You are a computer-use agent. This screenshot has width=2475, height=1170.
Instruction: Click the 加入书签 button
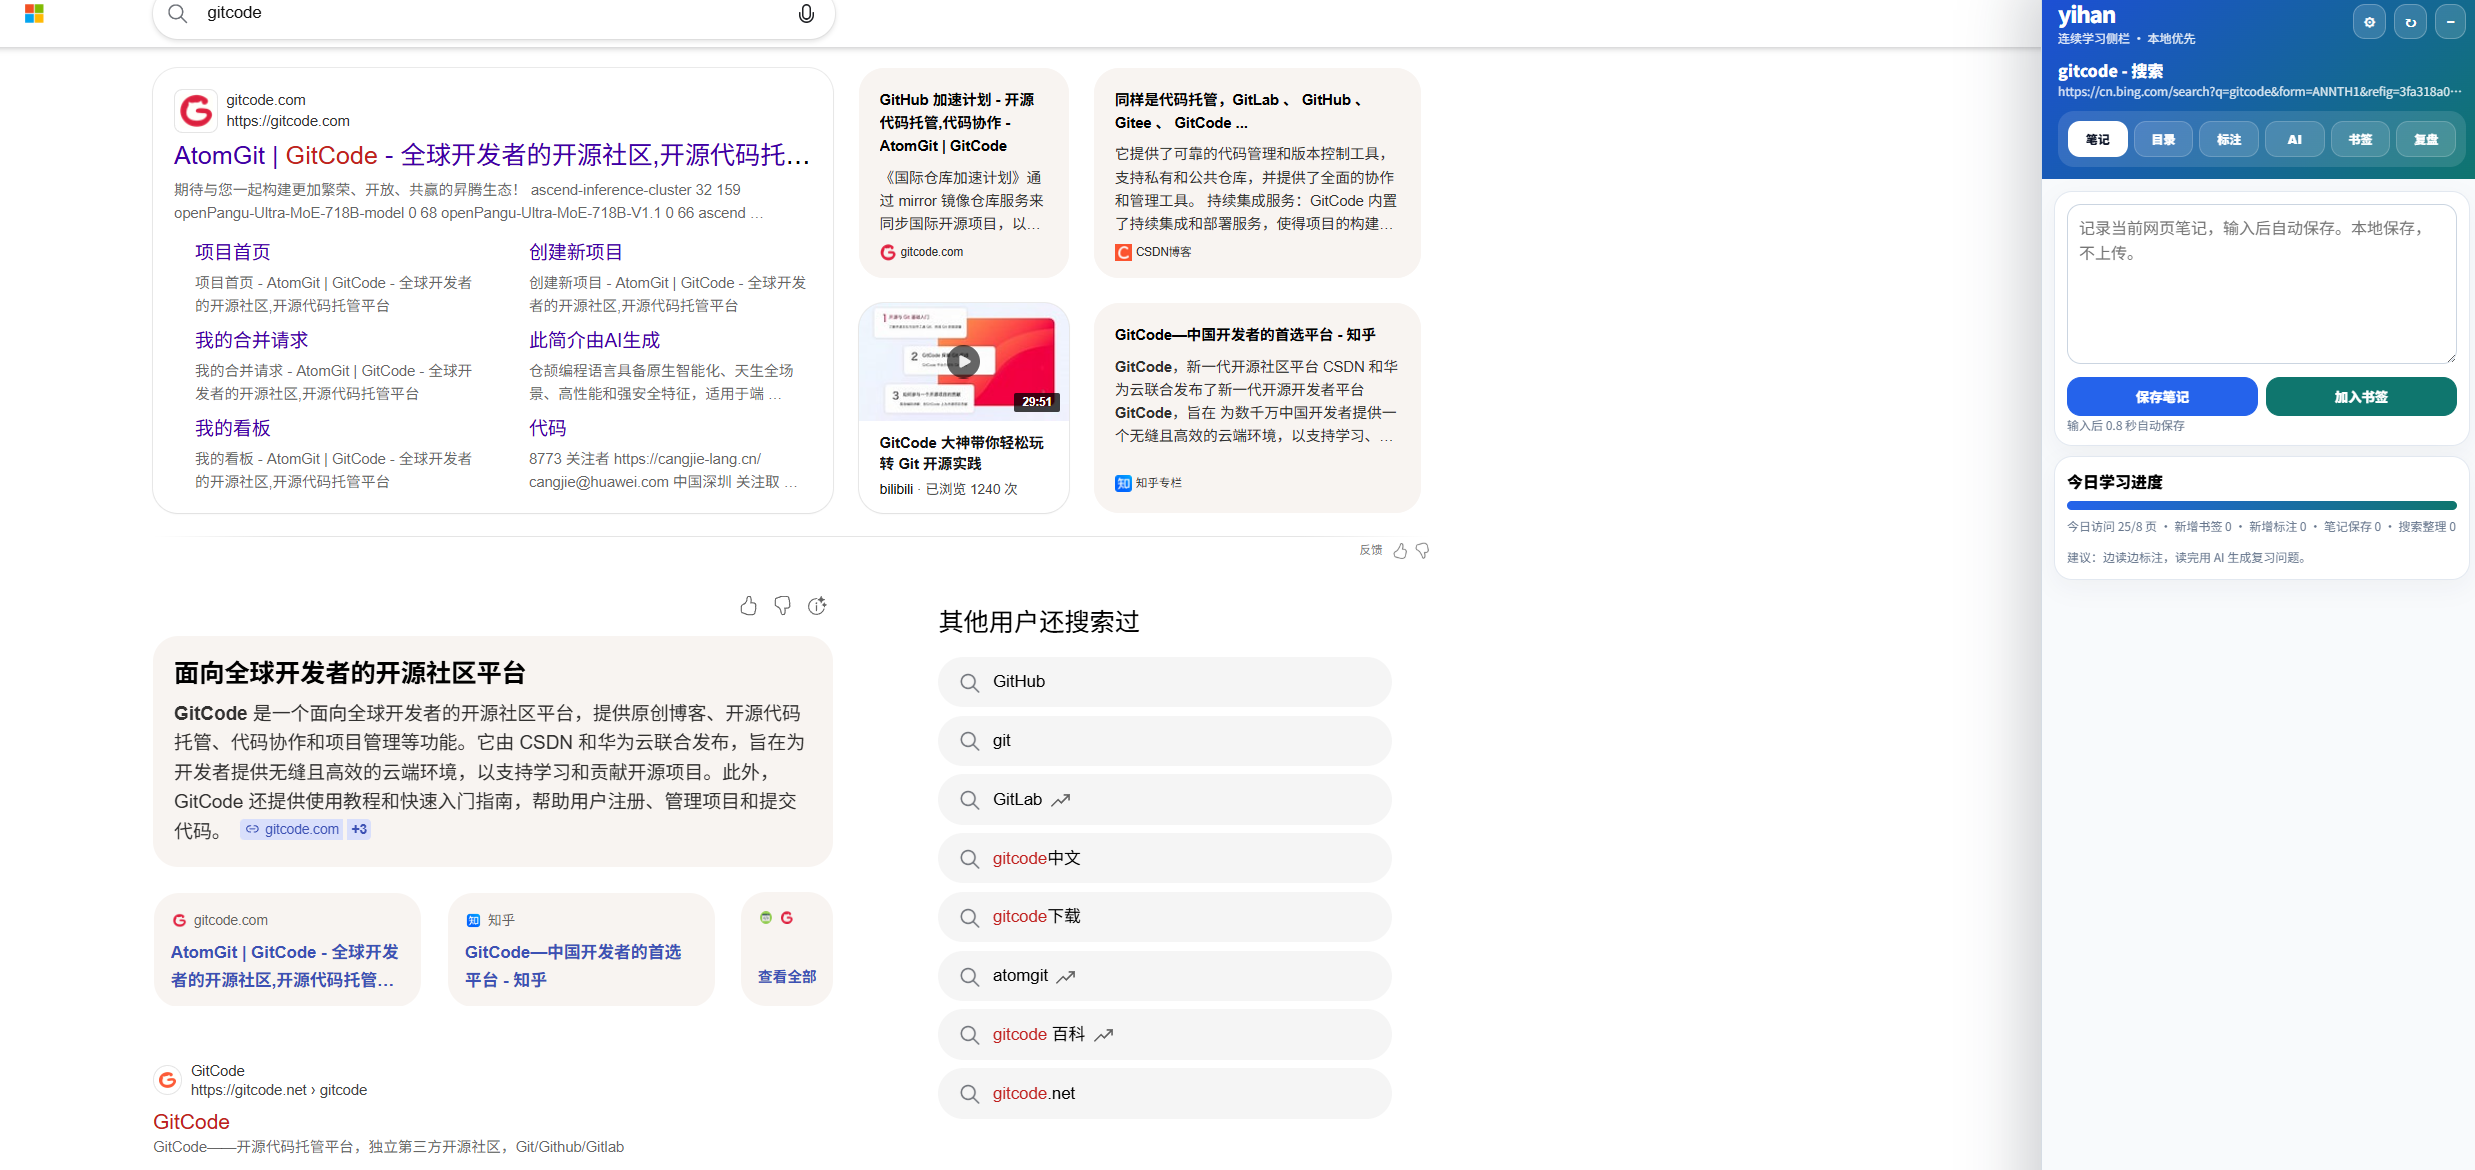2360,397
